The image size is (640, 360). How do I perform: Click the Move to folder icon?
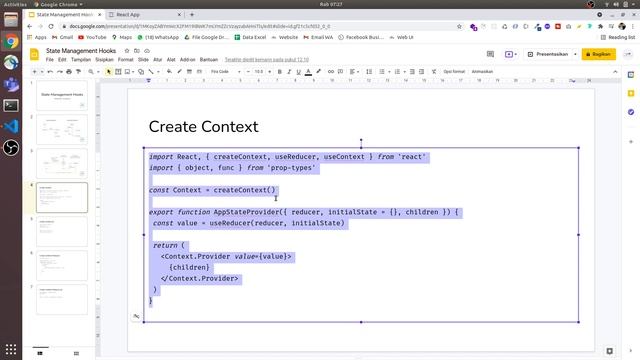pyautogui.click(x=137, y=51)
